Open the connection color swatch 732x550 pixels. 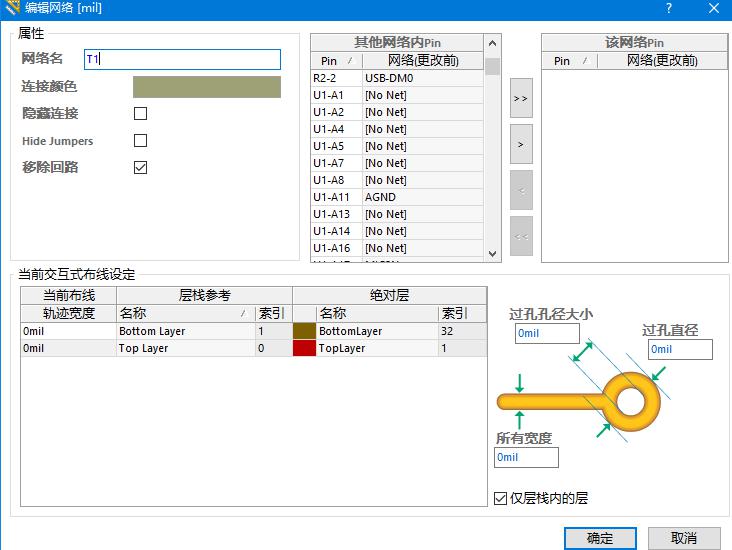[207, 87]
